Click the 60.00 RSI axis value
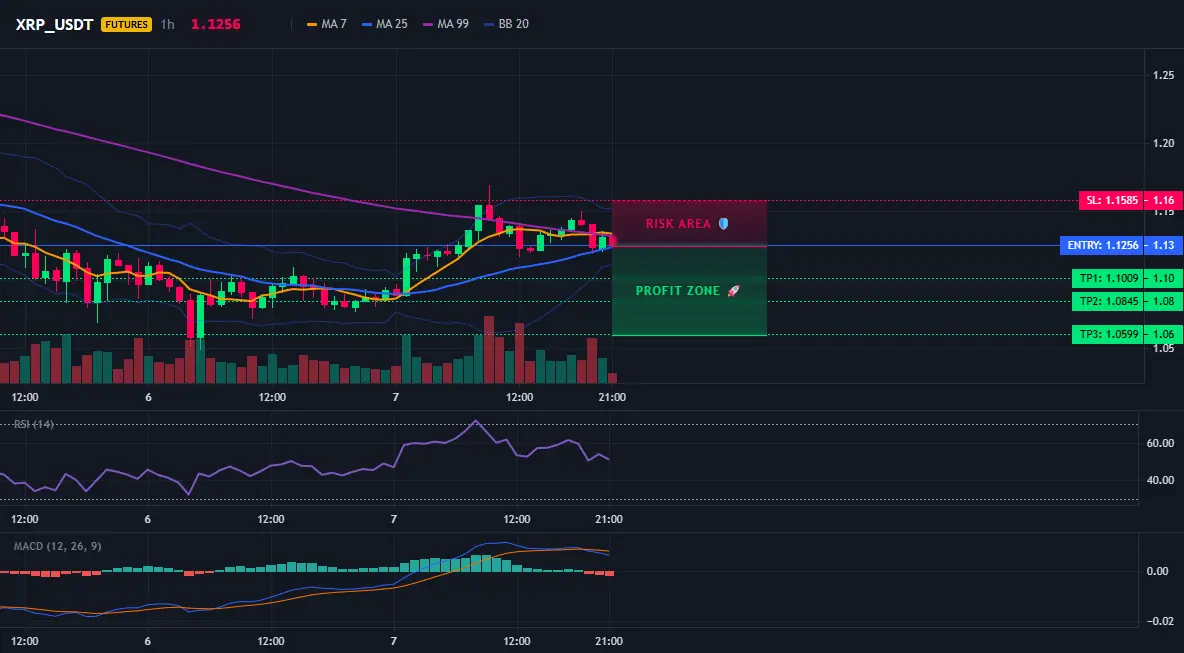This screenshot has height=653, width=1184. coord(1161,443)
